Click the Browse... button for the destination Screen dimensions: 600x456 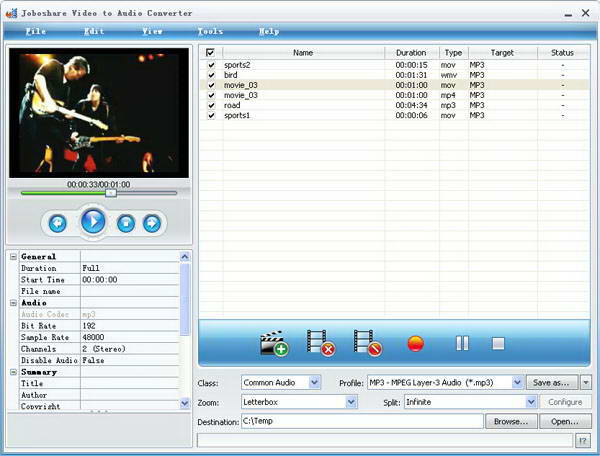[x=511, y=422]
